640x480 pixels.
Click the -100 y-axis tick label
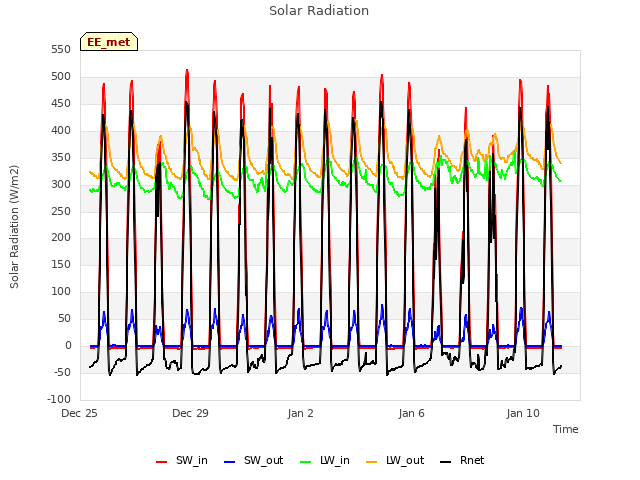click(x=59, y=399)
